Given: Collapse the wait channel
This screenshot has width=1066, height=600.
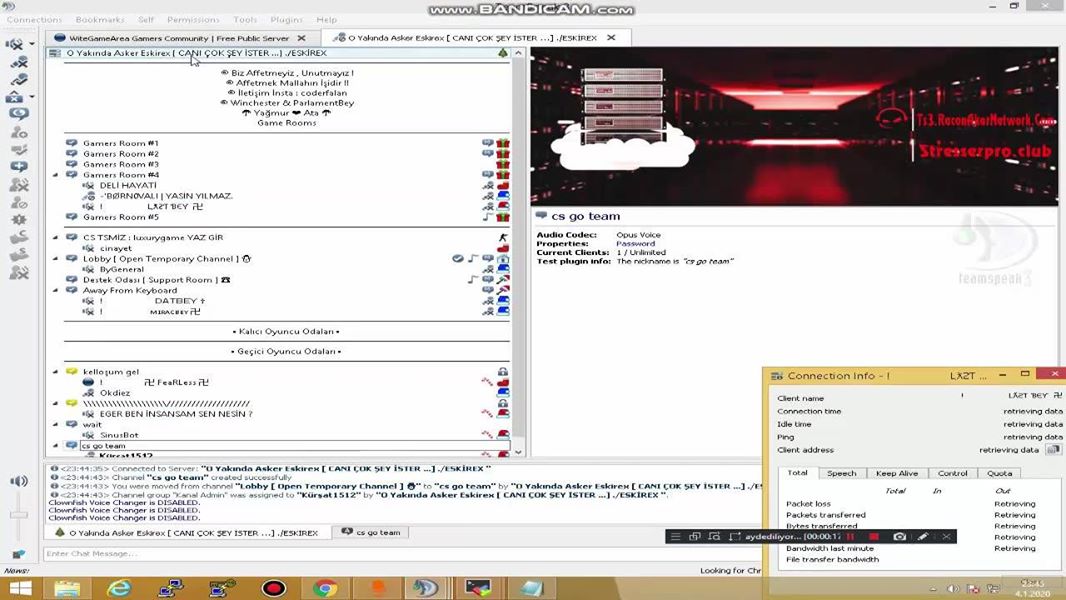Looking at the screenshot, I should (x=56, y=424).
